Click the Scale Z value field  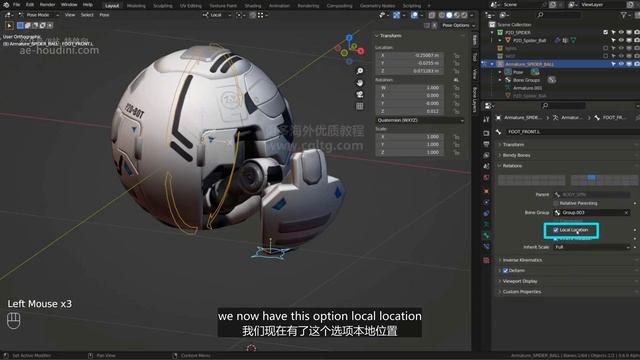pos(409,152)
